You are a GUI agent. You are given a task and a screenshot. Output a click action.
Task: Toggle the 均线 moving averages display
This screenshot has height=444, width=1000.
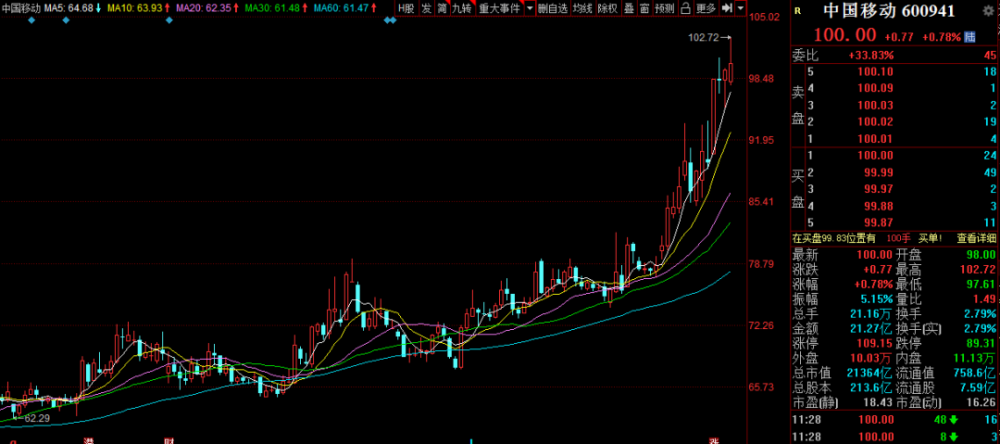coord(582,8)
